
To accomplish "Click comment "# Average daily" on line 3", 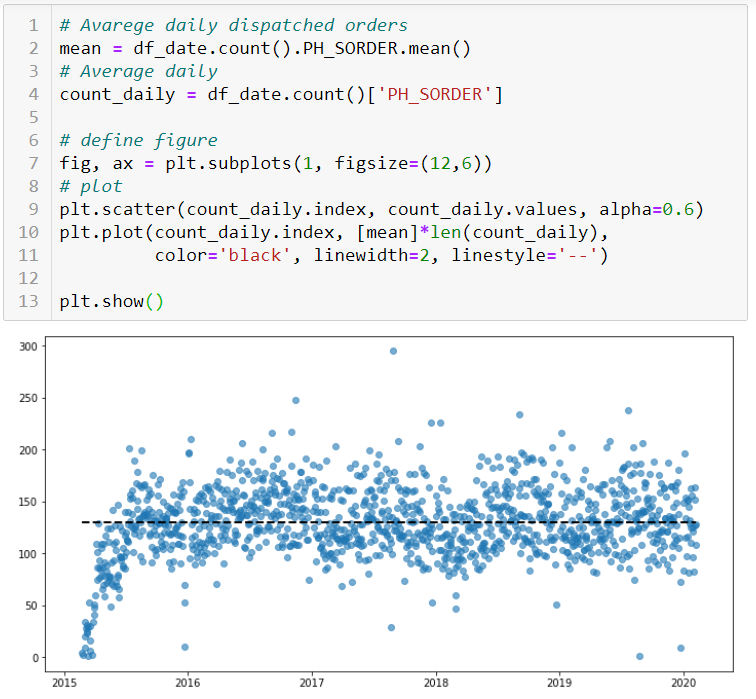I will tap(138, 71).
